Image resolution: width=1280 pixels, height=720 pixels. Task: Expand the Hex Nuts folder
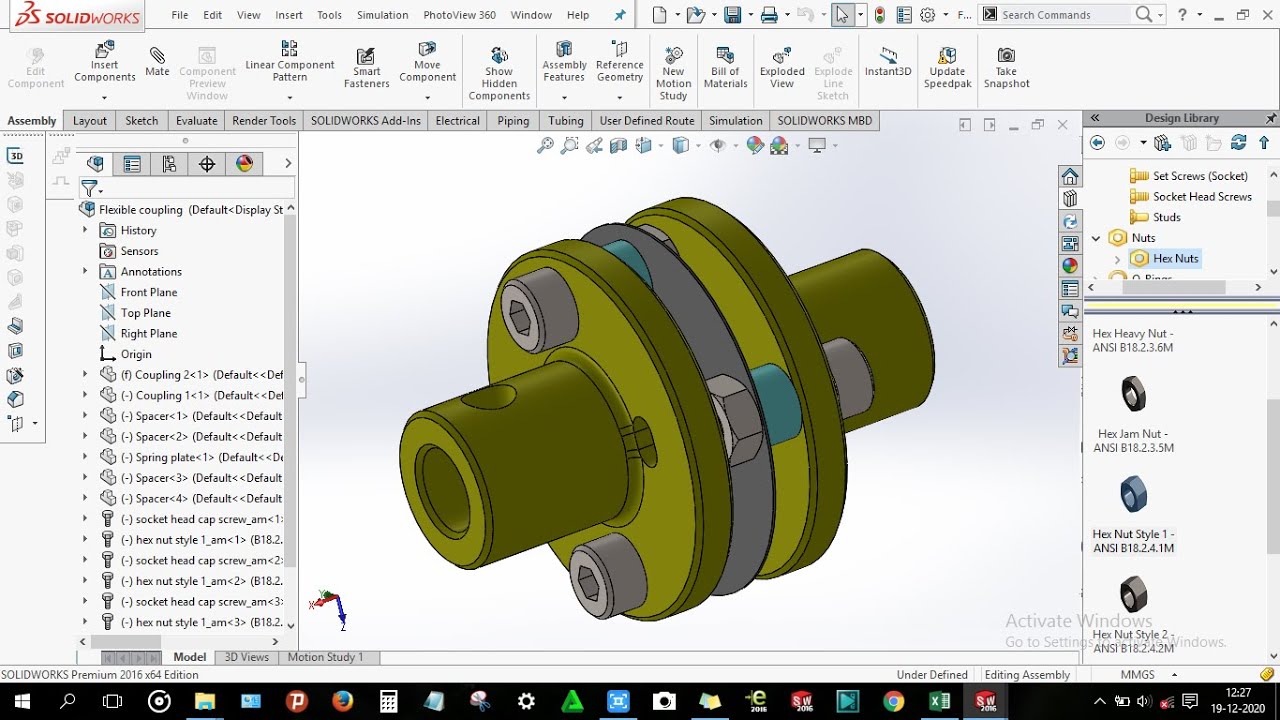pos(1118,259)
